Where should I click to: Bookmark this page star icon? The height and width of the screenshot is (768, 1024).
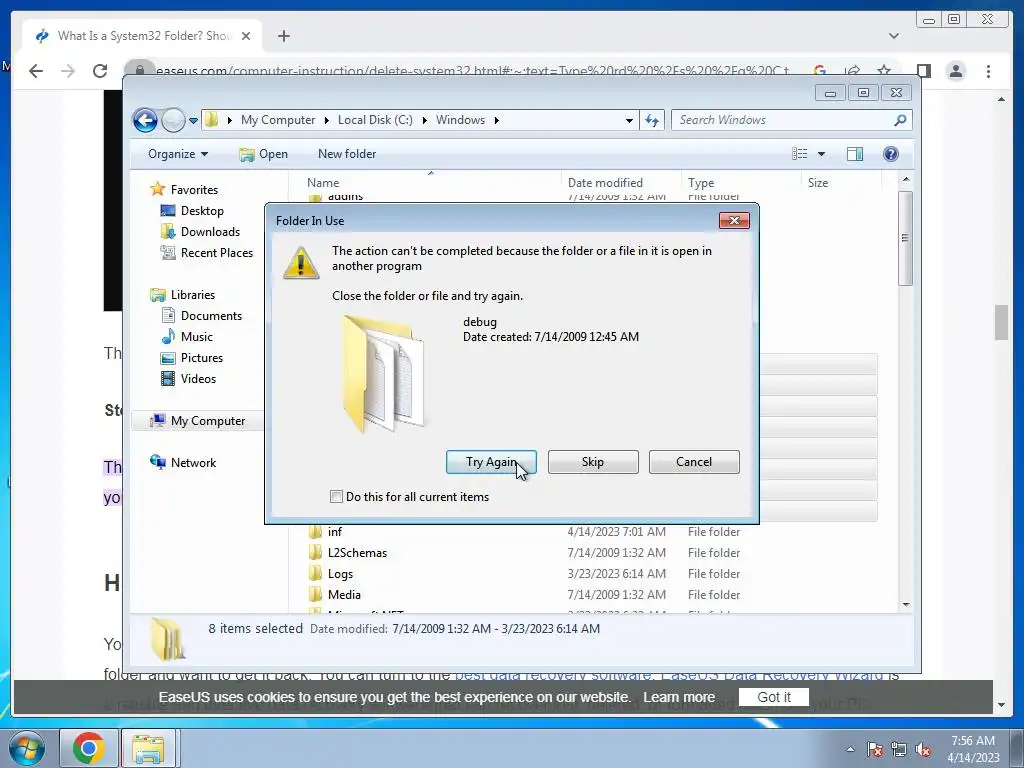point(884,71)
